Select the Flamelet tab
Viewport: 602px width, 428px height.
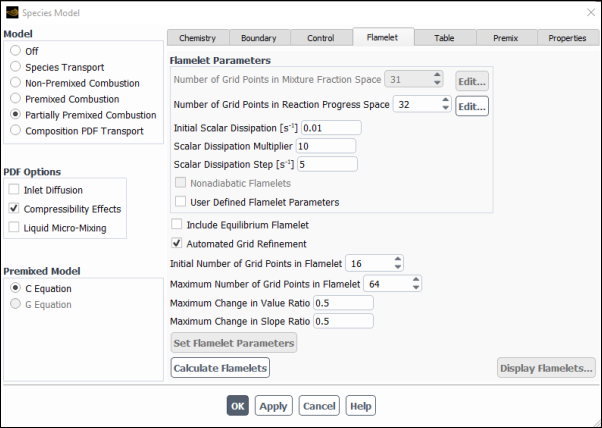pyautogui.click(x=383, y=37)
